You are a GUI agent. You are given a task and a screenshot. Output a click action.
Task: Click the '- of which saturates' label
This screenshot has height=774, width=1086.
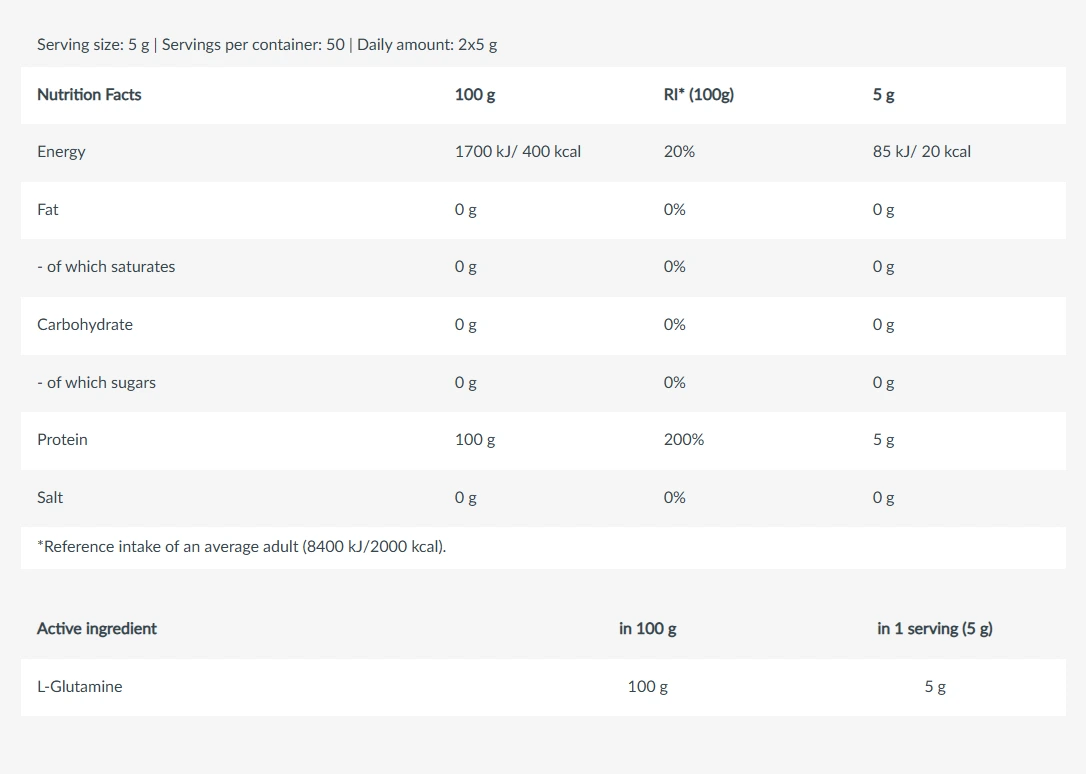(106, 267)
